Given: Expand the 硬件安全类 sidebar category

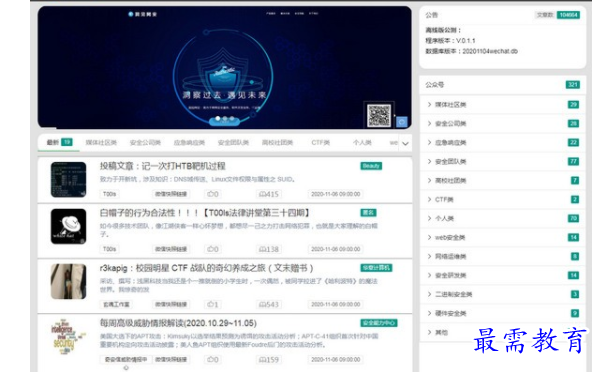Looking at the screenshot, I should click(x=502, y=313).
